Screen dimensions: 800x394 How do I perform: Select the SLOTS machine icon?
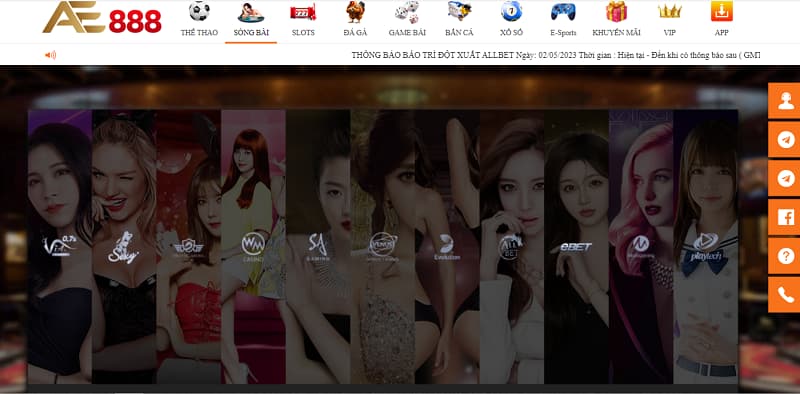pos(303,12)
